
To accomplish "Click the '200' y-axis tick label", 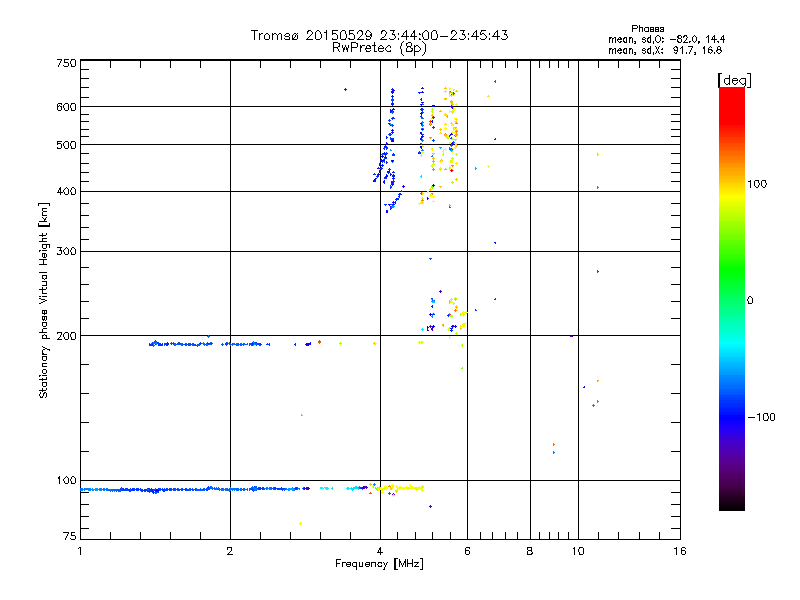I will [66, 336].
